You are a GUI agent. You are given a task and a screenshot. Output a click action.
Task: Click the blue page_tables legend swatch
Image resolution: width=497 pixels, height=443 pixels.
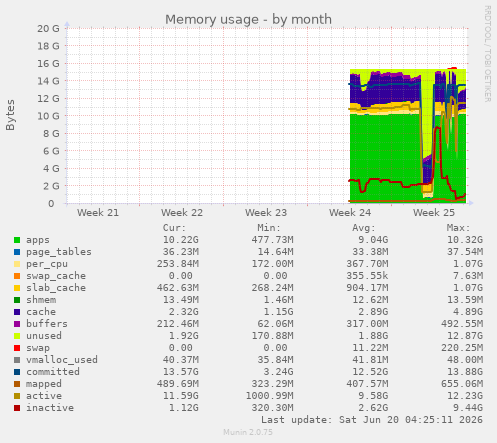[x=17, y=252]
